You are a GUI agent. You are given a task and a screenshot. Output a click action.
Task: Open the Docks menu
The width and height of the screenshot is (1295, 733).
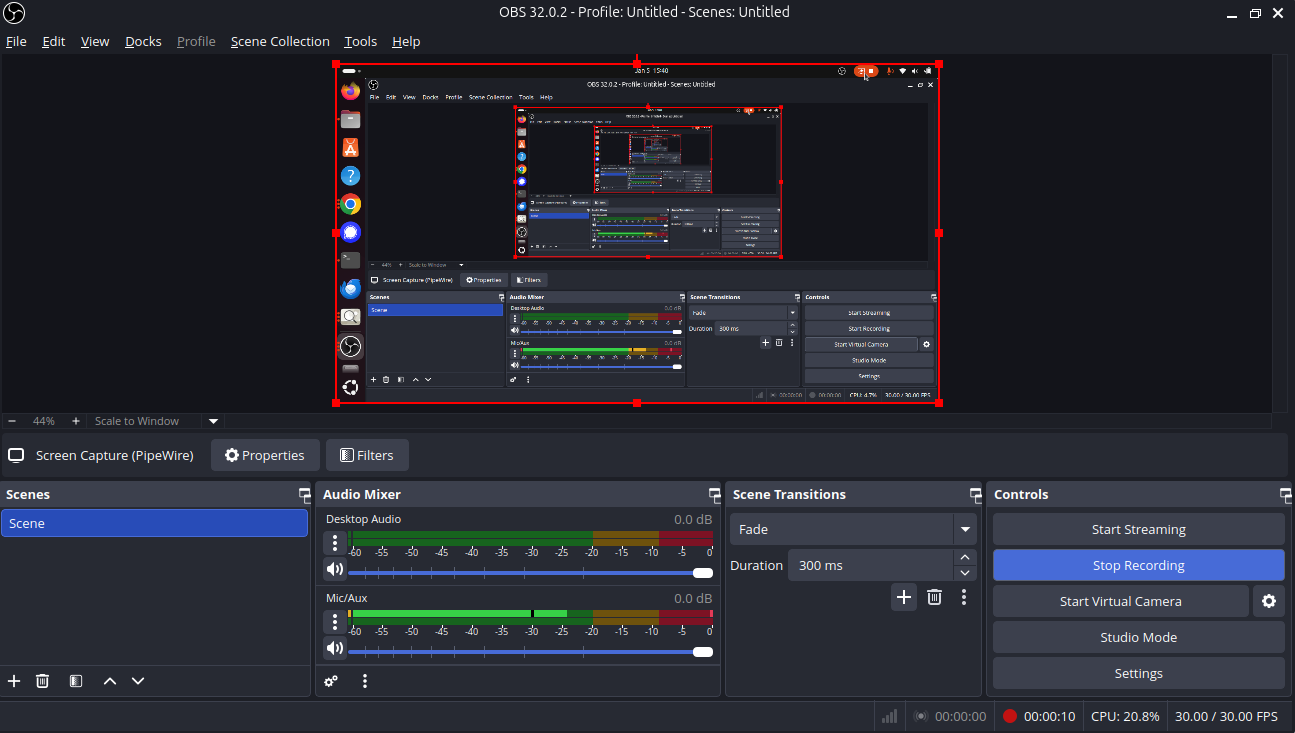click(143, 41)
